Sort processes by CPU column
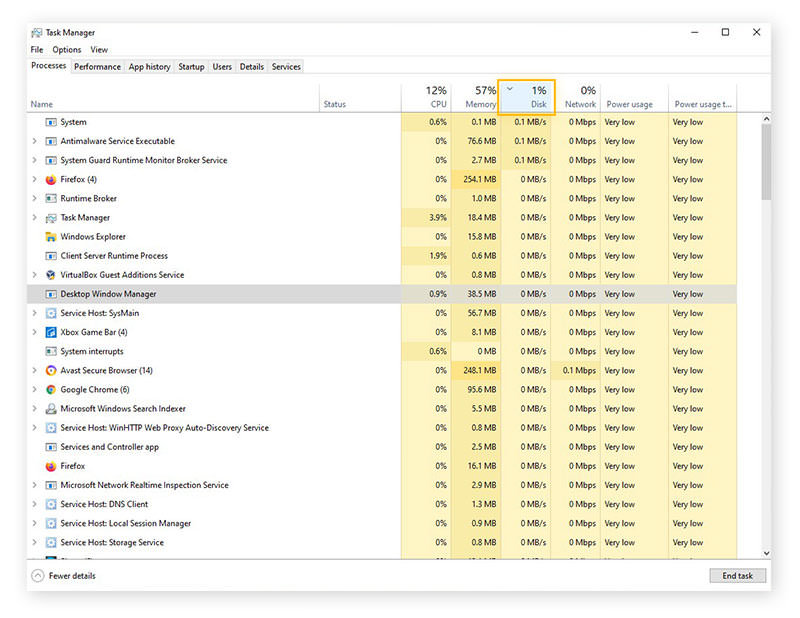Image resolution: width=800 pixels, height=618 pixels. [426, 97]
